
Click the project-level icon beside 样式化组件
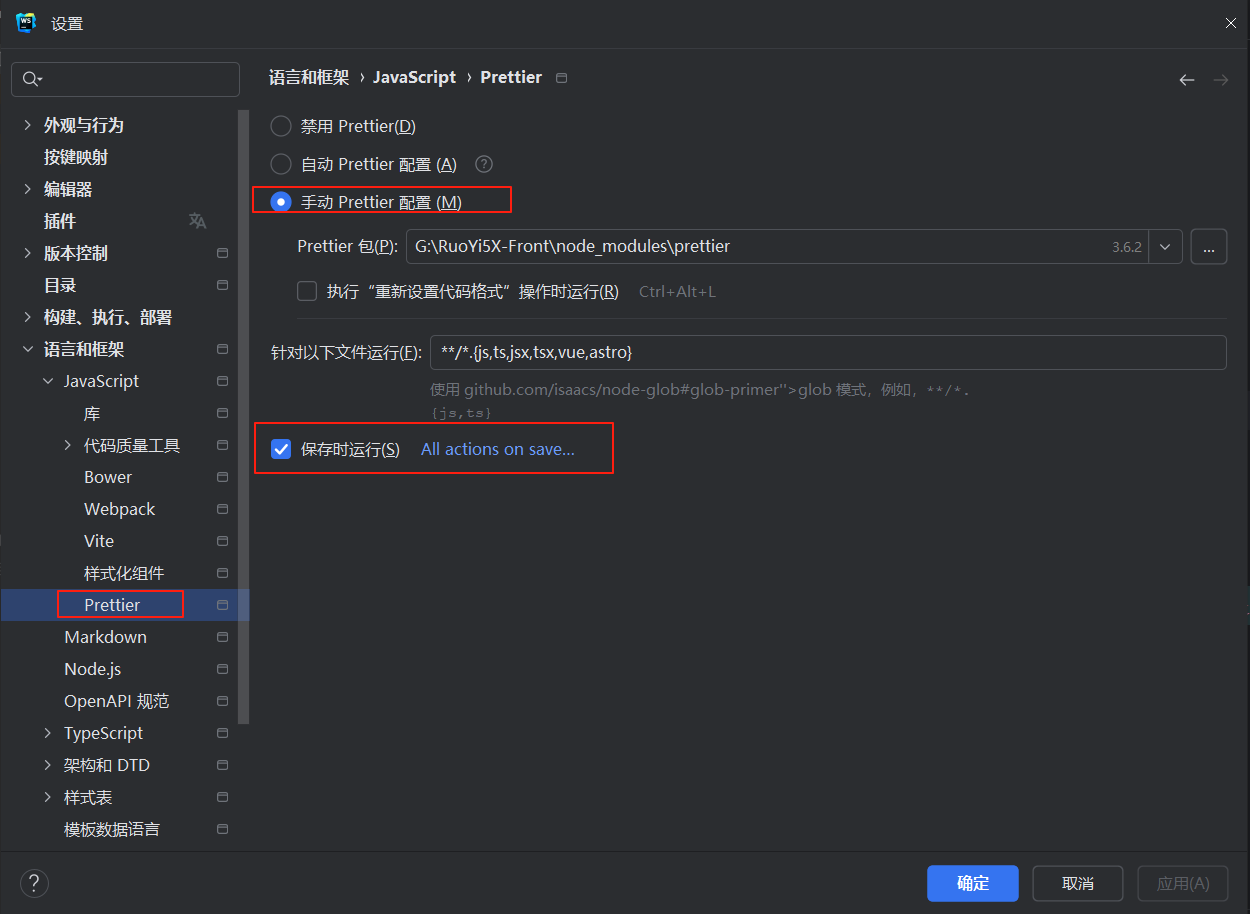[223, 573]
